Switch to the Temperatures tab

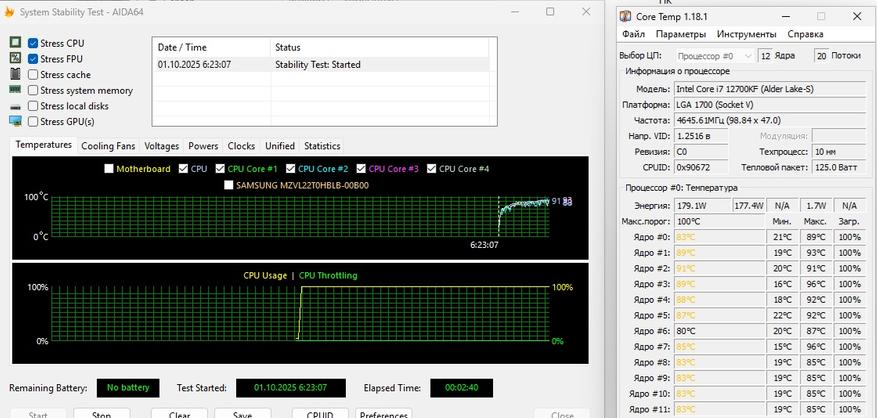tap(44, 145)
